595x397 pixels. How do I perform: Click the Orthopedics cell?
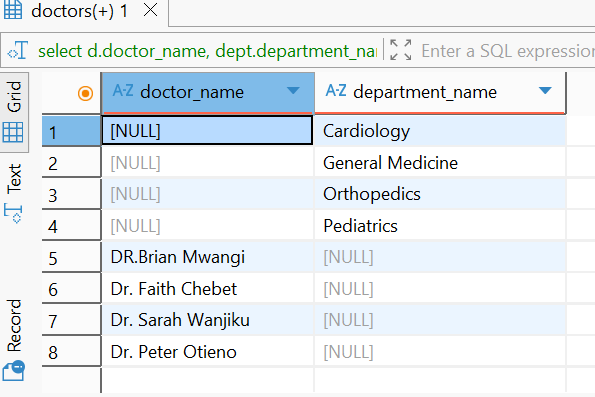[x=440, y=194]
